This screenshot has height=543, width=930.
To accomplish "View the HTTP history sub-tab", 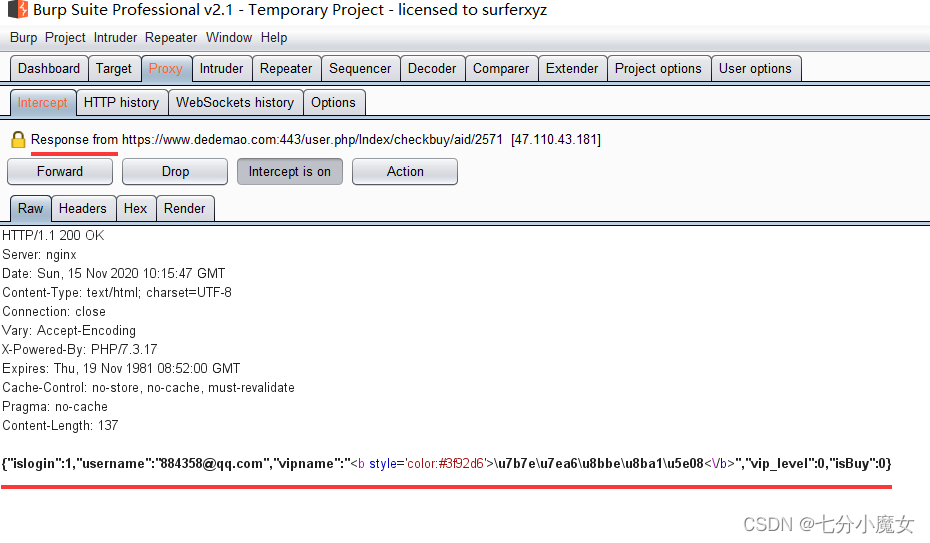I will 122,103.
